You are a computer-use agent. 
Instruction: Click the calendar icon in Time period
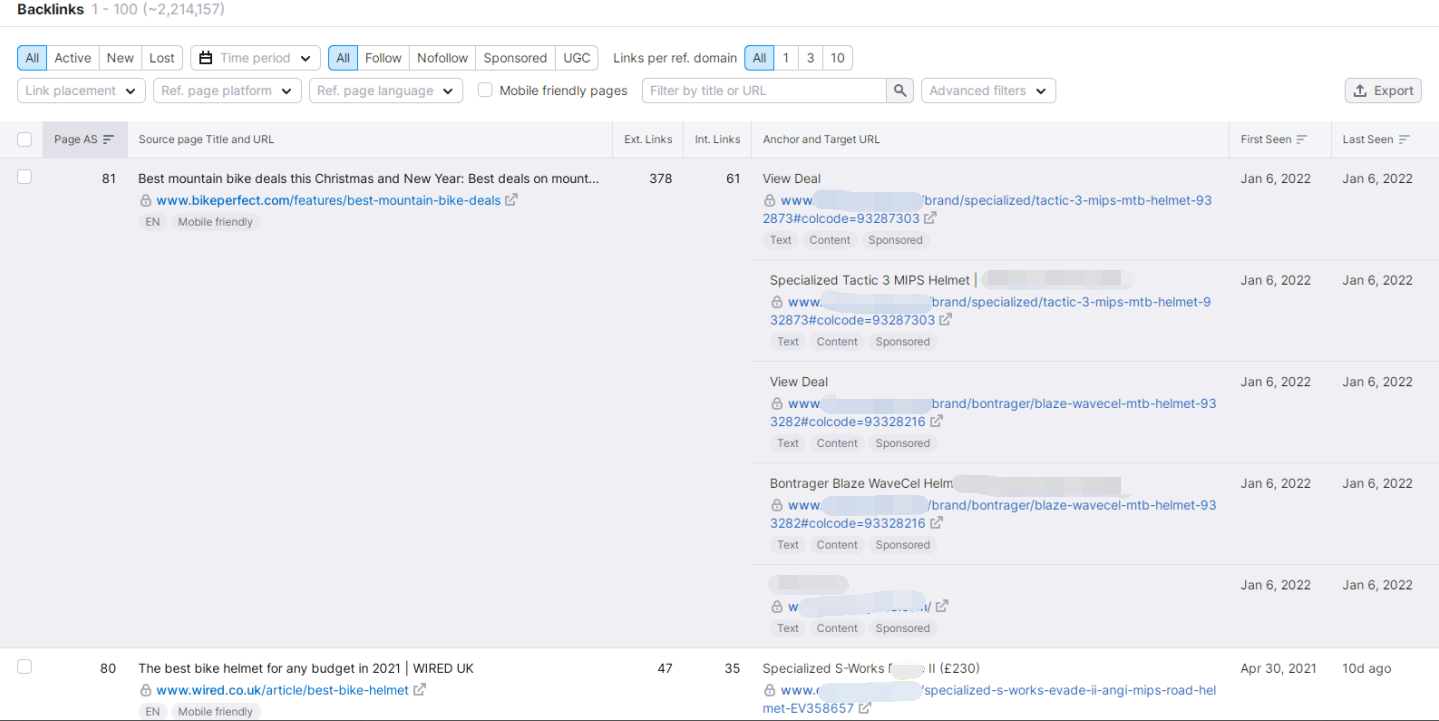tap(206, 58)
